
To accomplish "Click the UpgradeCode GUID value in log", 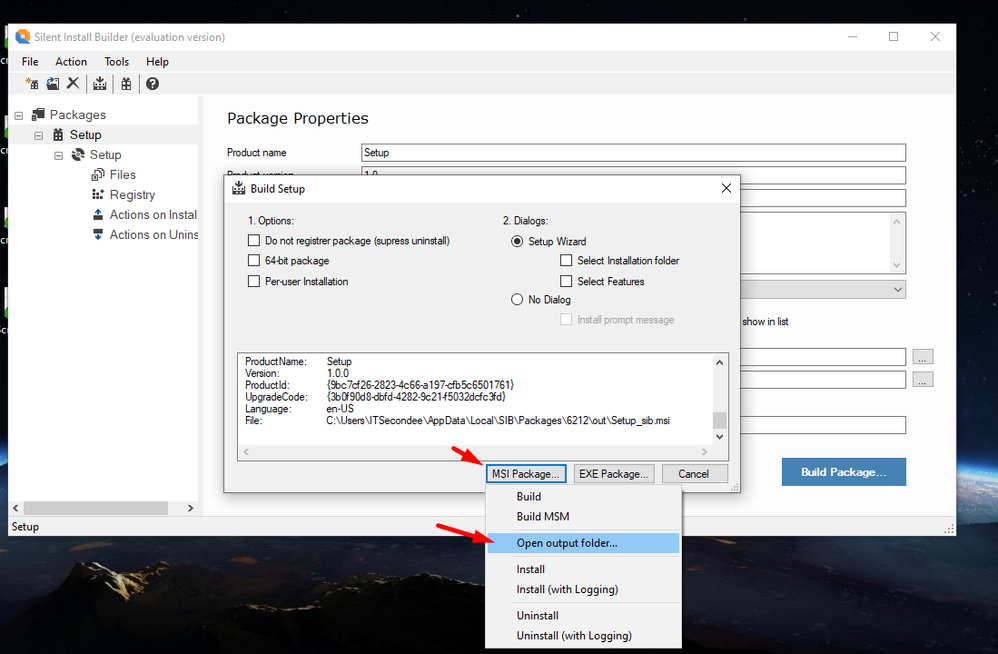I will point(416,397).
